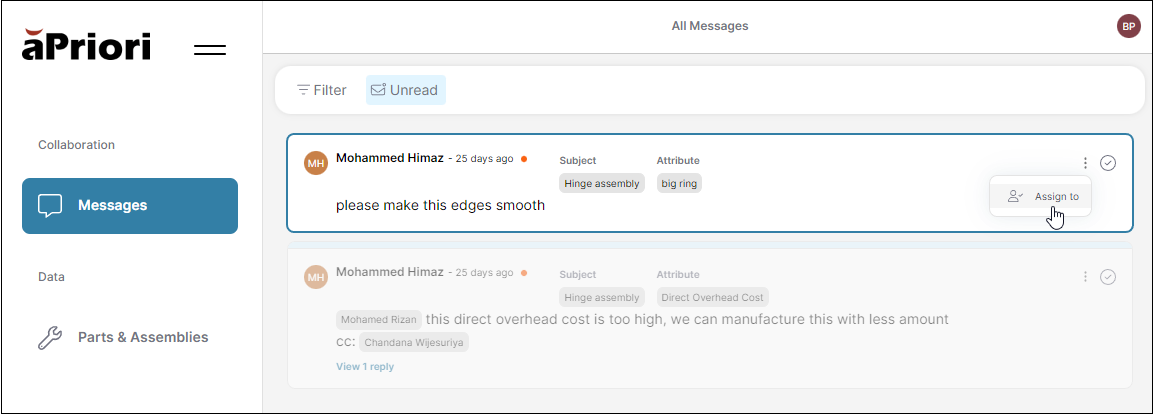This screenshot has height=414, width=1153.
Task: Expand the View 1 reply thread
Action: [365, 367]
